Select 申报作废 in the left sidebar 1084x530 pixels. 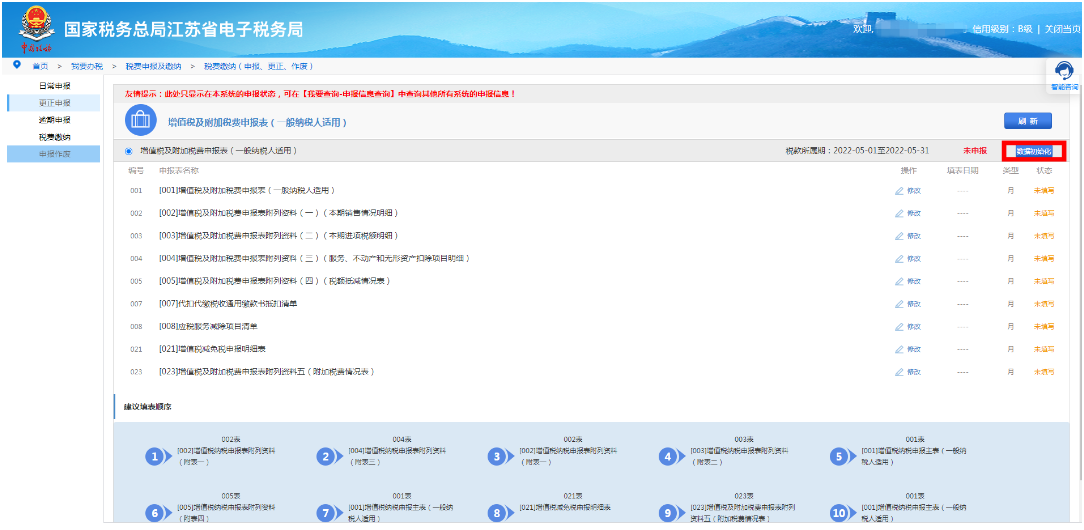point(54,154)
